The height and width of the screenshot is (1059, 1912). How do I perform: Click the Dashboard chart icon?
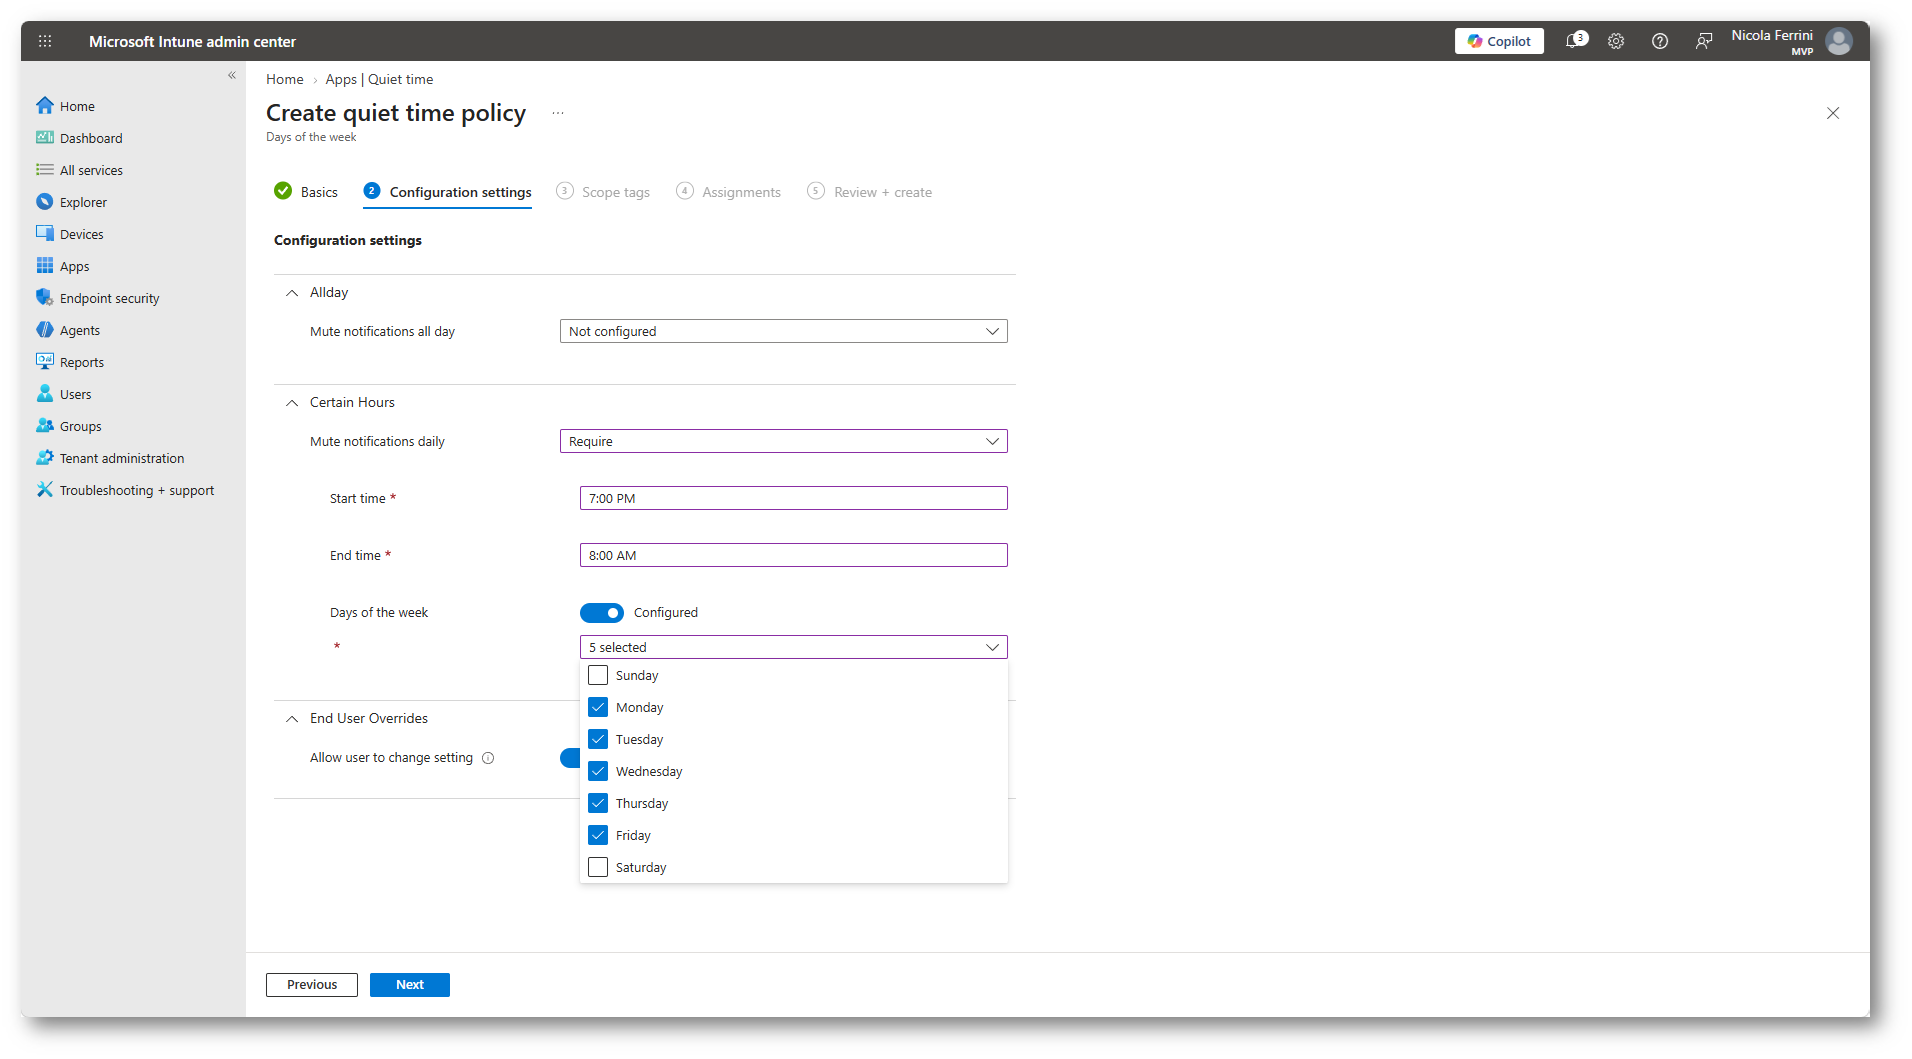(x=45, y=137)
